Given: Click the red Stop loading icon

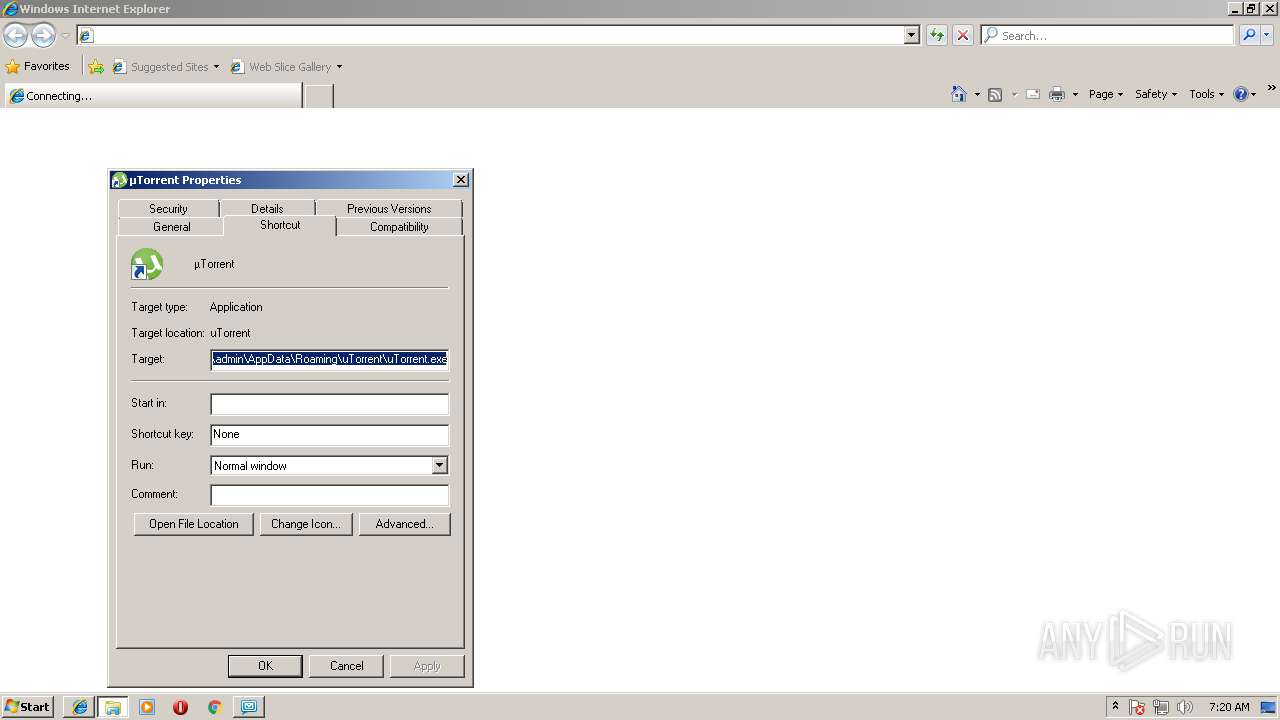Looking at the screenshot, I should 963,35.
